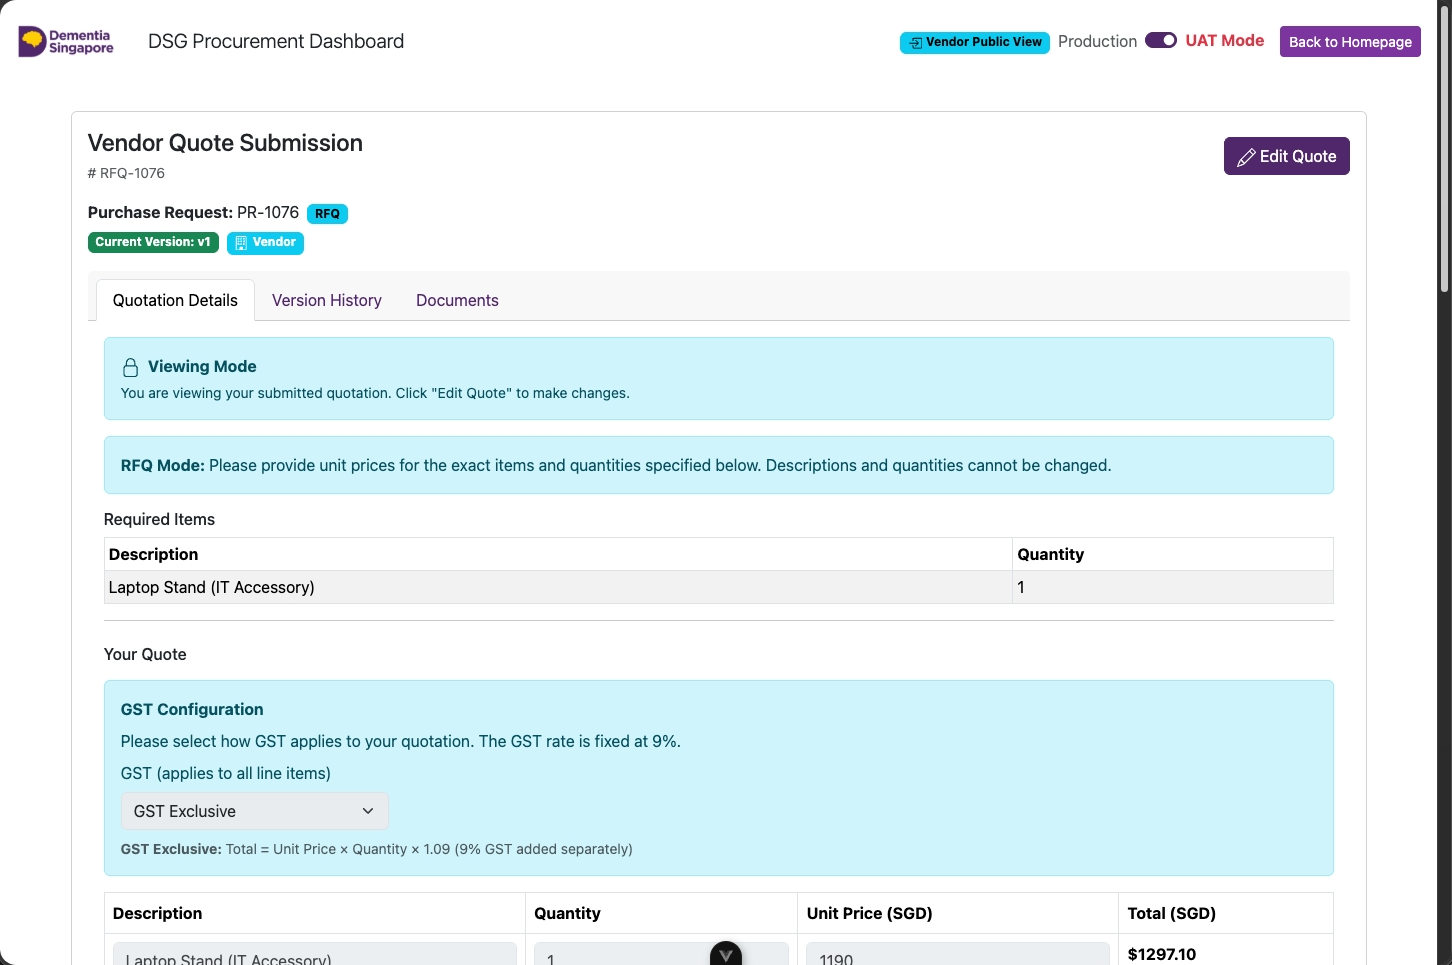Click the Vendor Public View badge
Screen dimensions: 1452x965
[975, 42]
